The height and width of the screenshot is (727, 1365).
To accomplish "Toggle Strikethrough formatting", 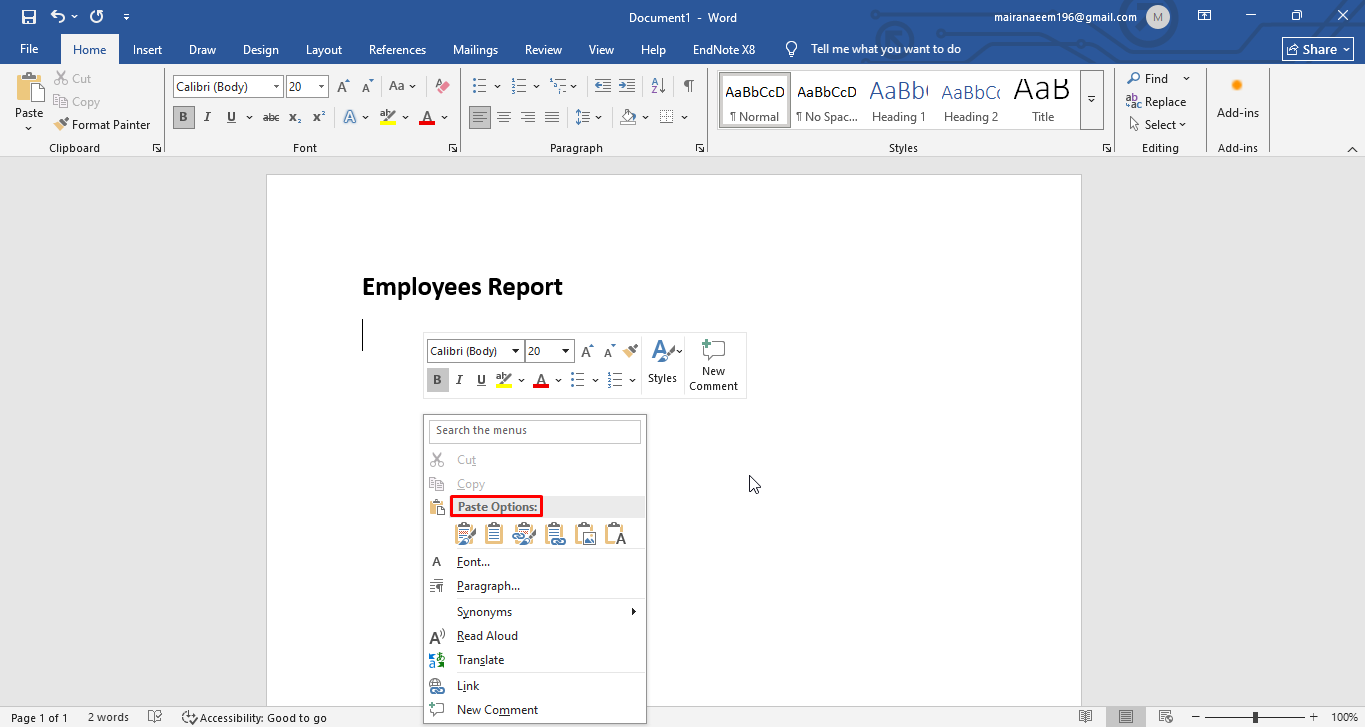I will 271,117.
